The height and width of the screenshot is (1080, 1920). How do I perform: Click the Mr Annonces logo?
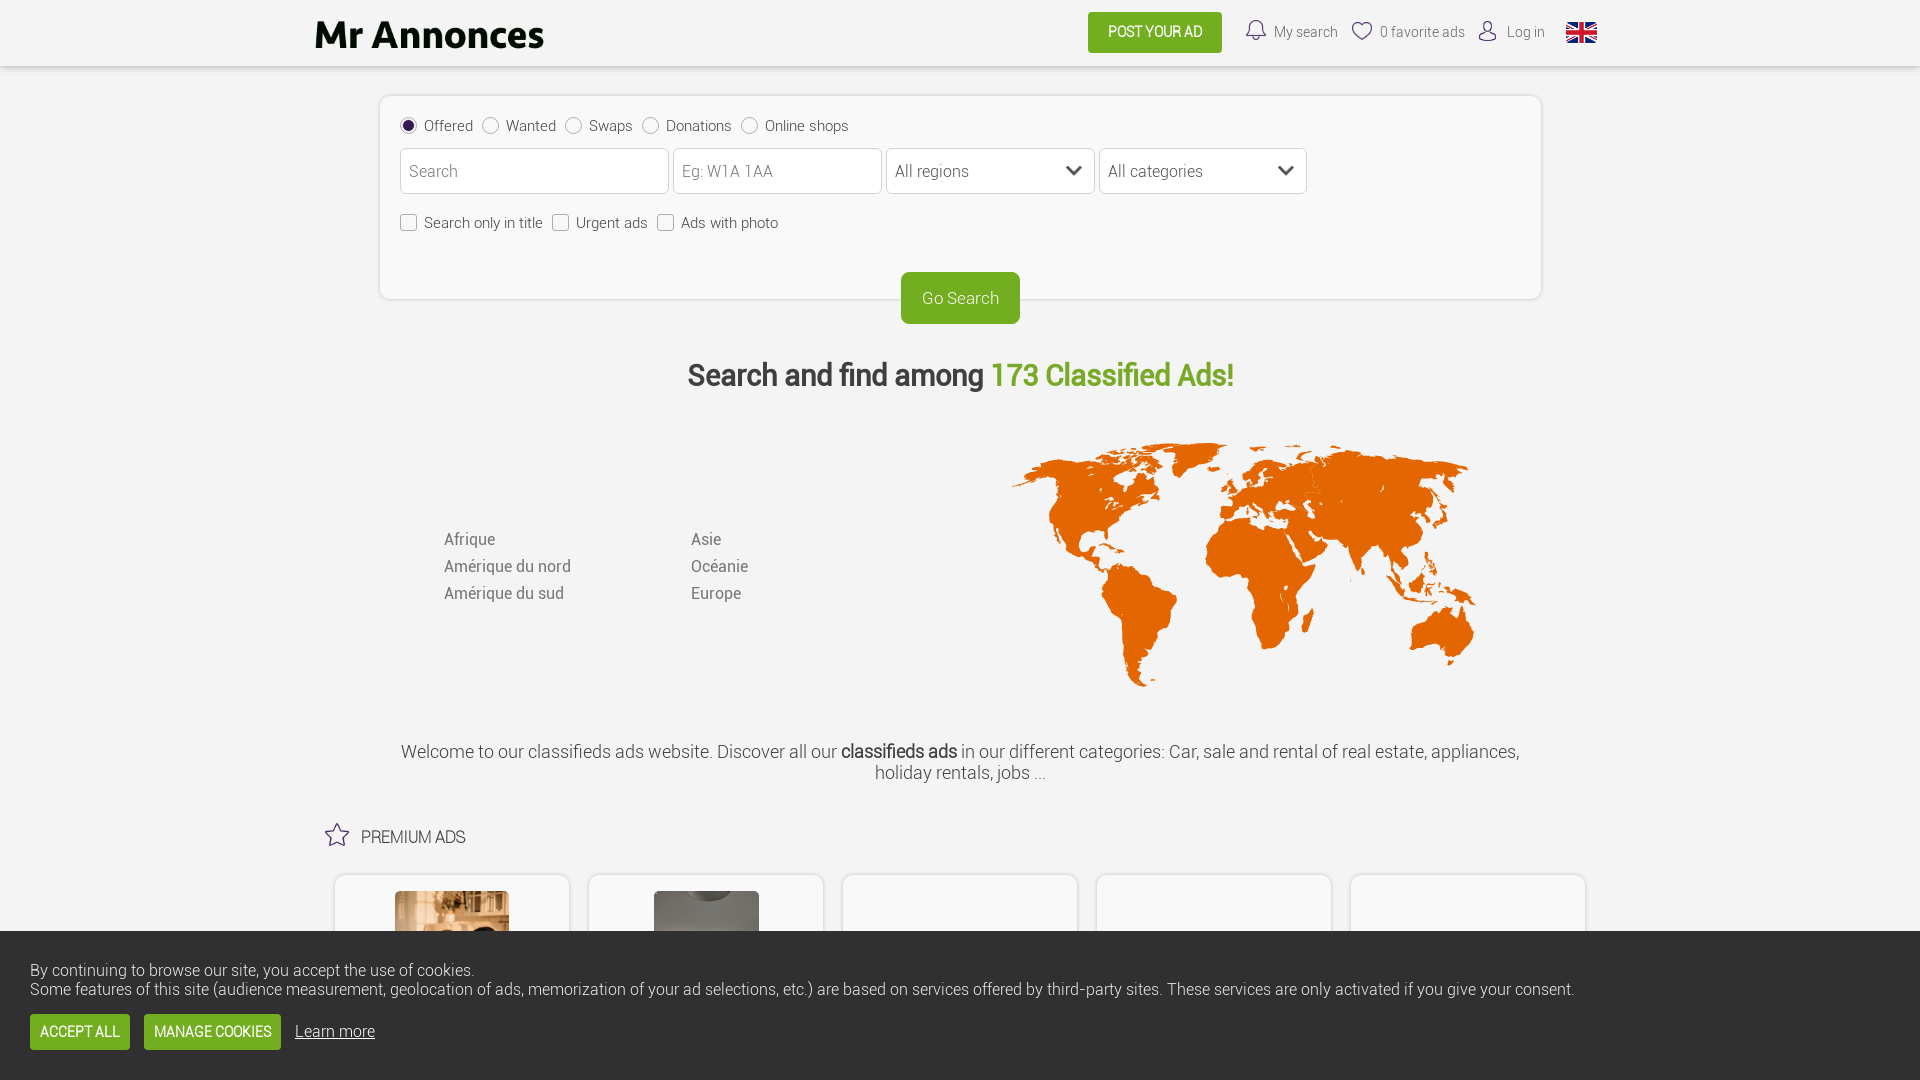[428, 34]
